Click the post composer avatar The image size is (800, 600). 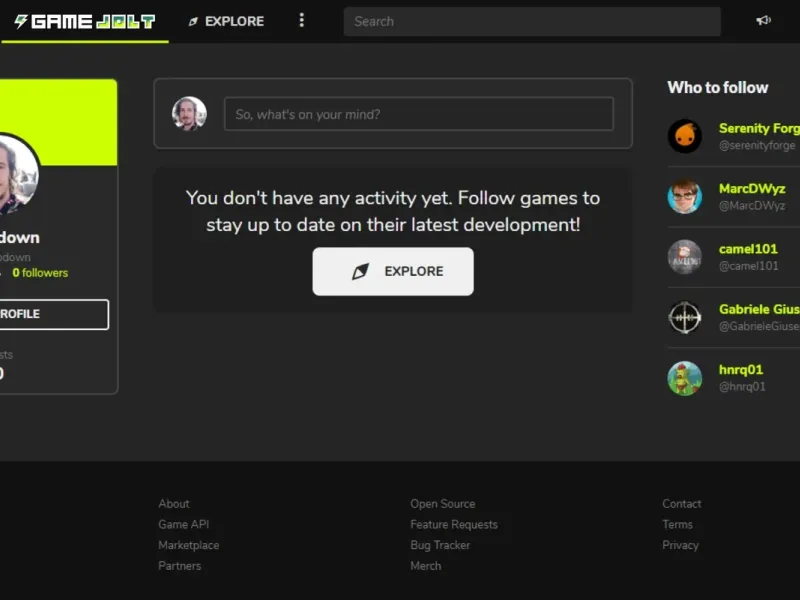189,113
